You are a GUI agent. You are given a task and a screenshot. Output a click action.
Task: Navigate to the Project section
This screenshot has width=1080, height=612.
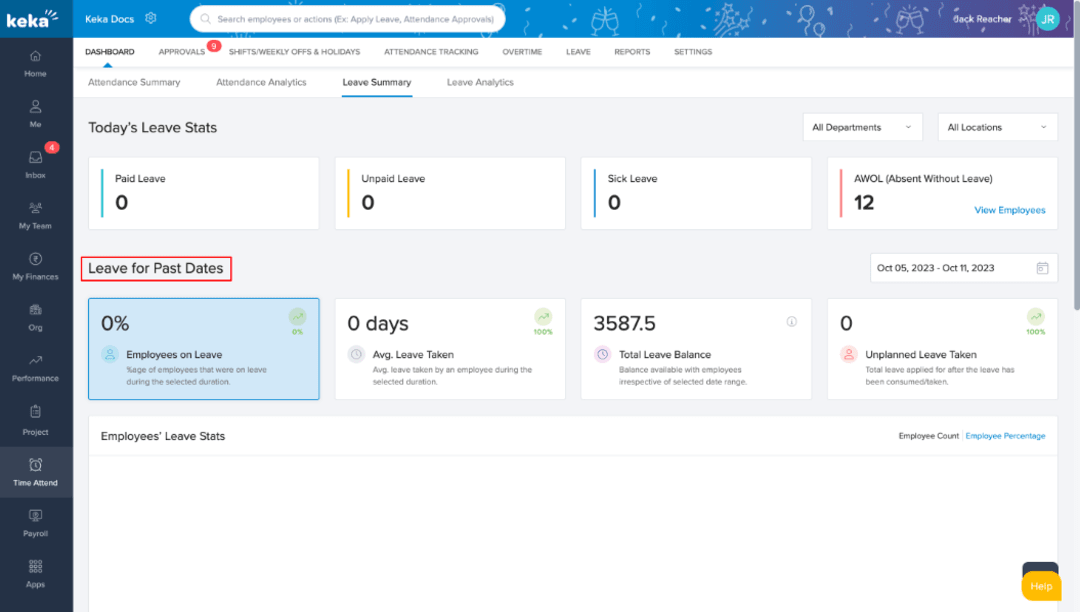tap(35, 420)
